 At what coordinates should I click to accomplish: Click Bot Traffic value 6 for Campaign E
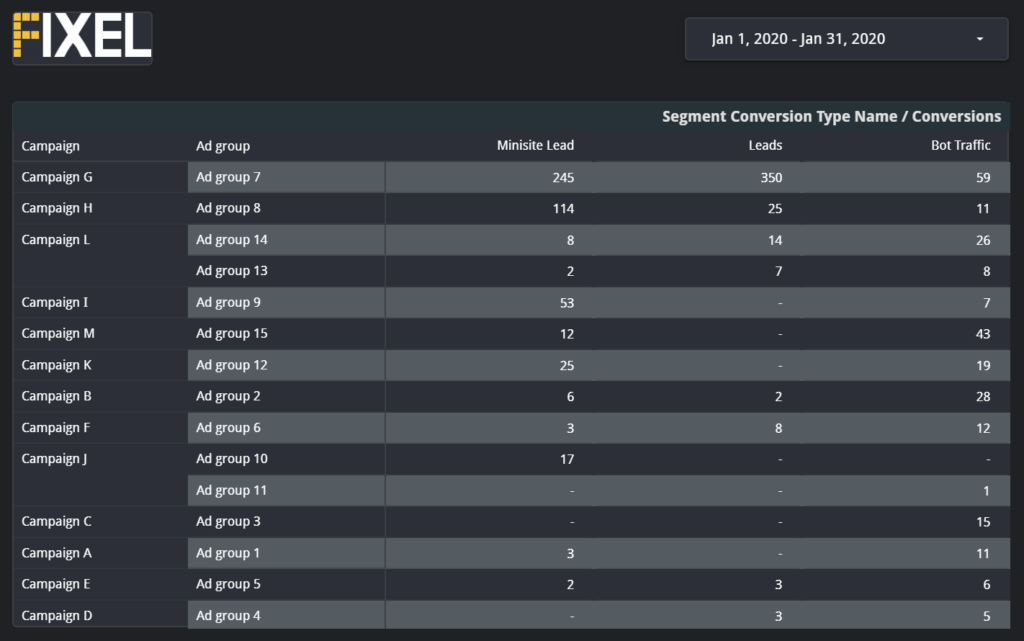[x=986, y=585]
